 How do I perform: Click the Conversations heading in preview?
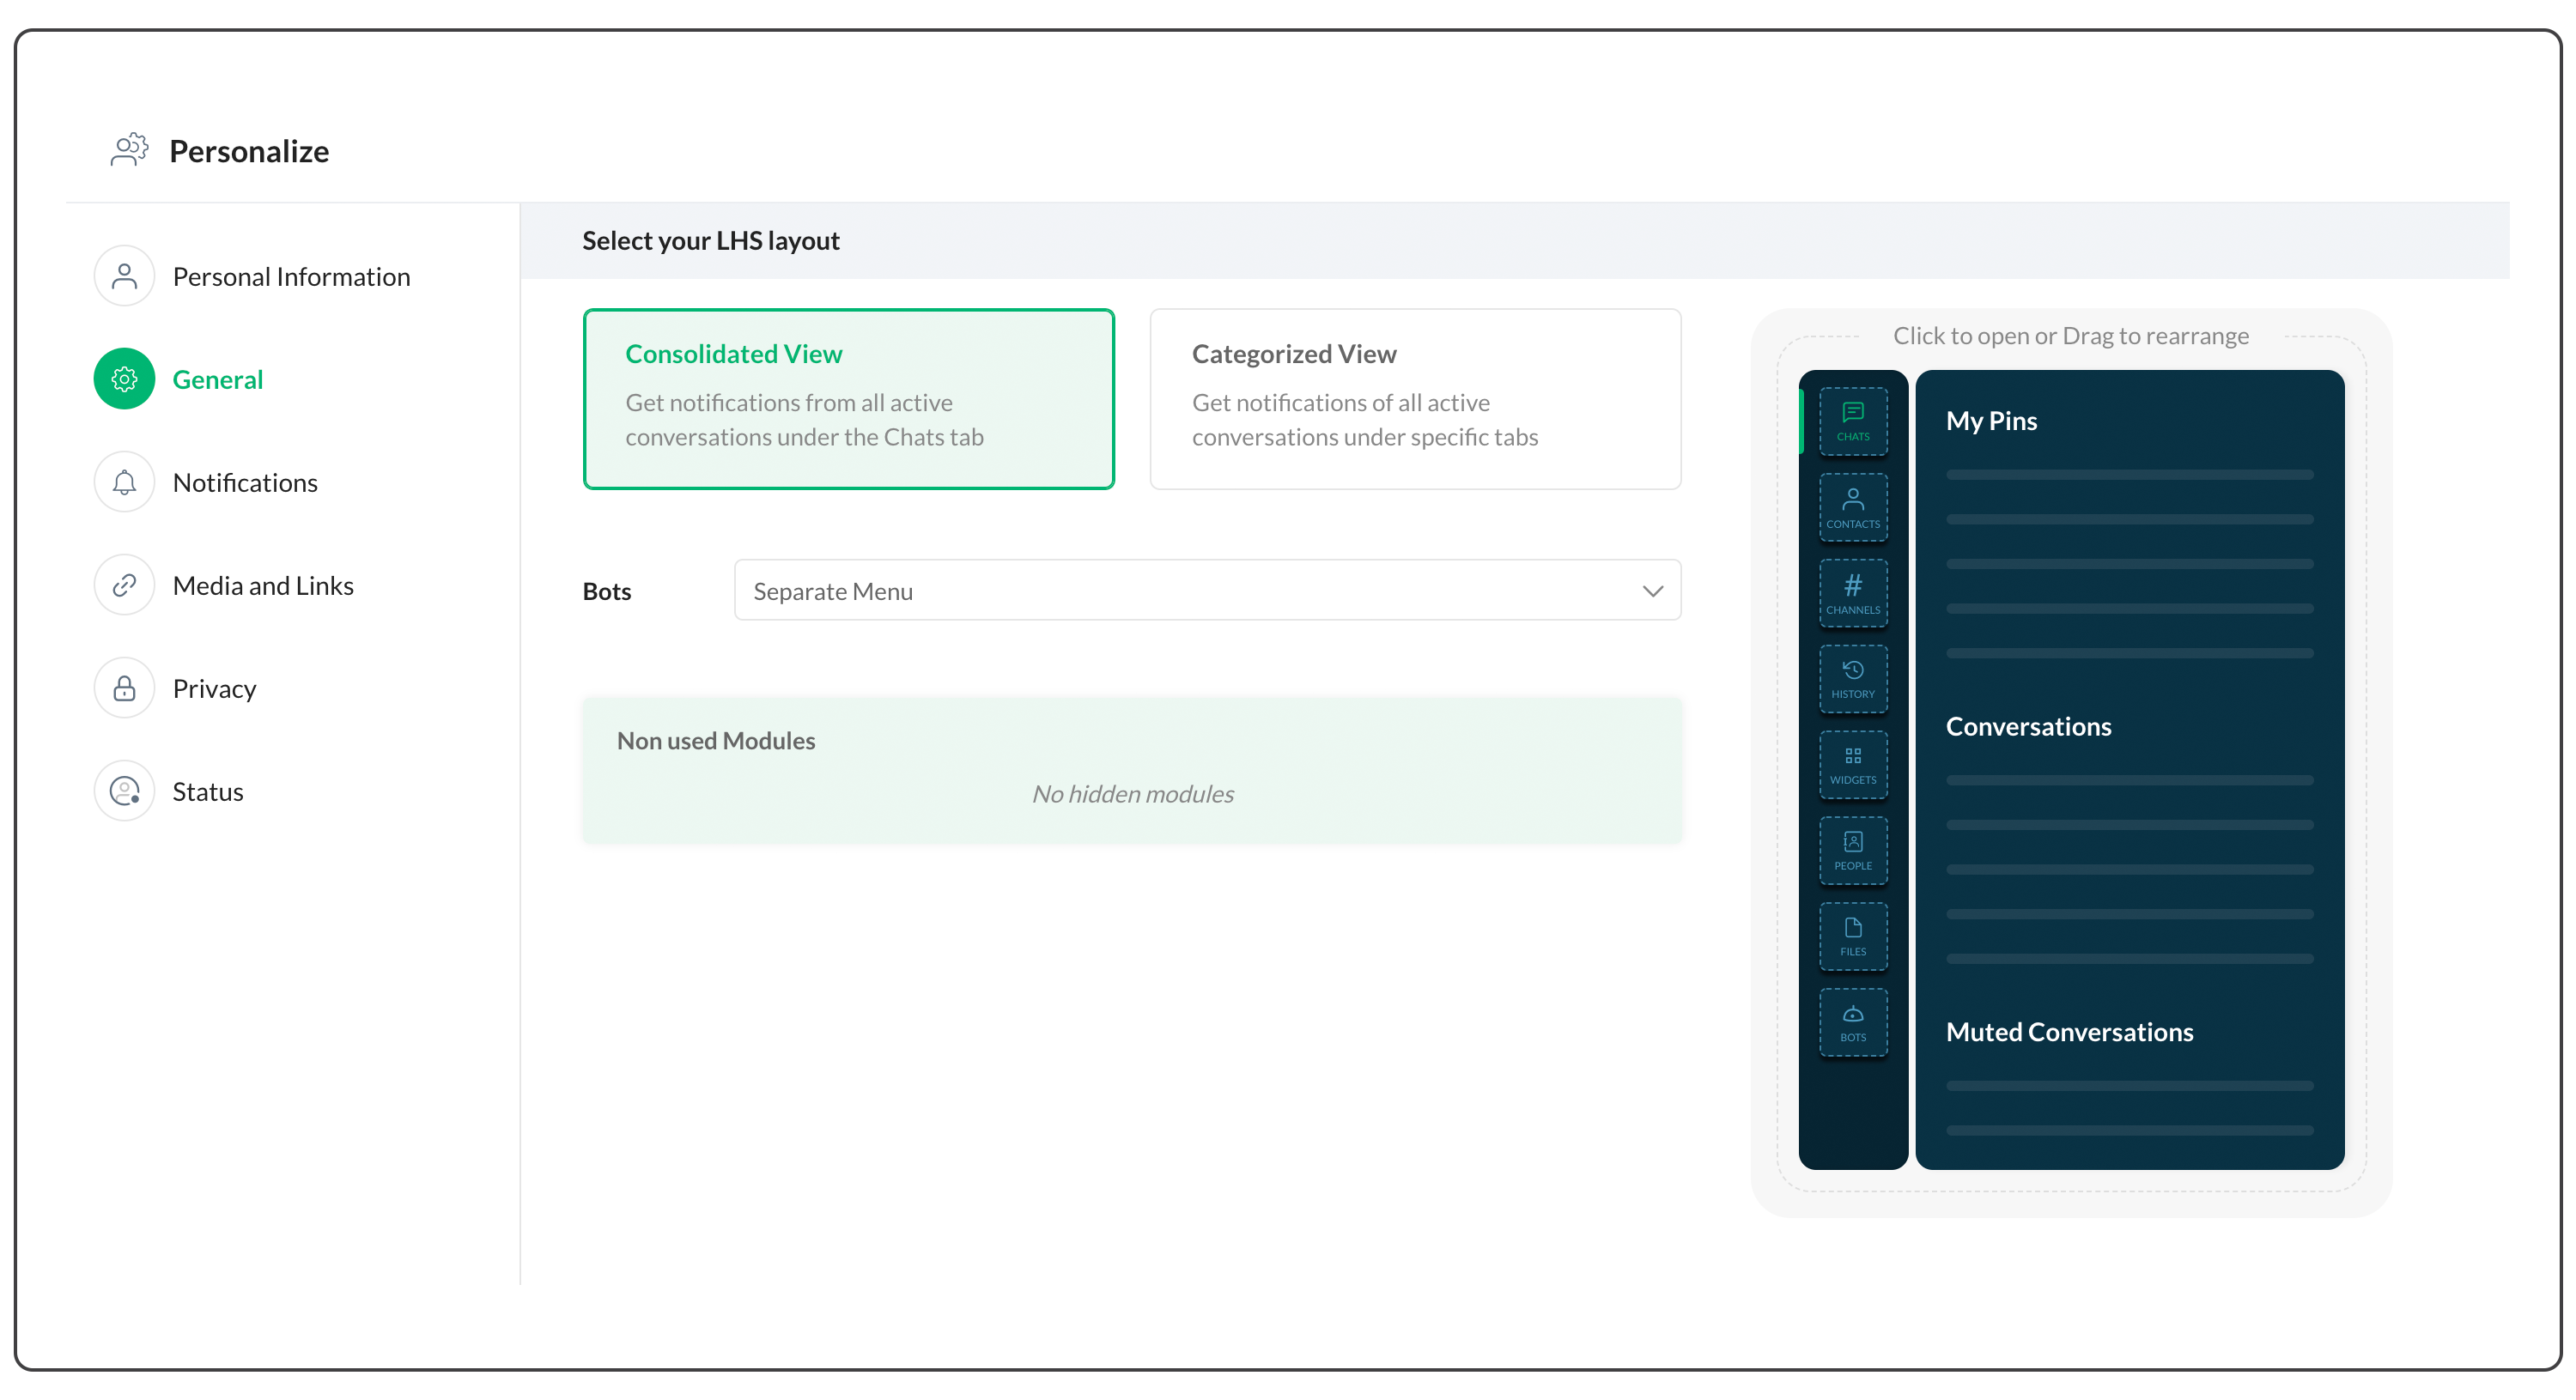point(2028,727)
